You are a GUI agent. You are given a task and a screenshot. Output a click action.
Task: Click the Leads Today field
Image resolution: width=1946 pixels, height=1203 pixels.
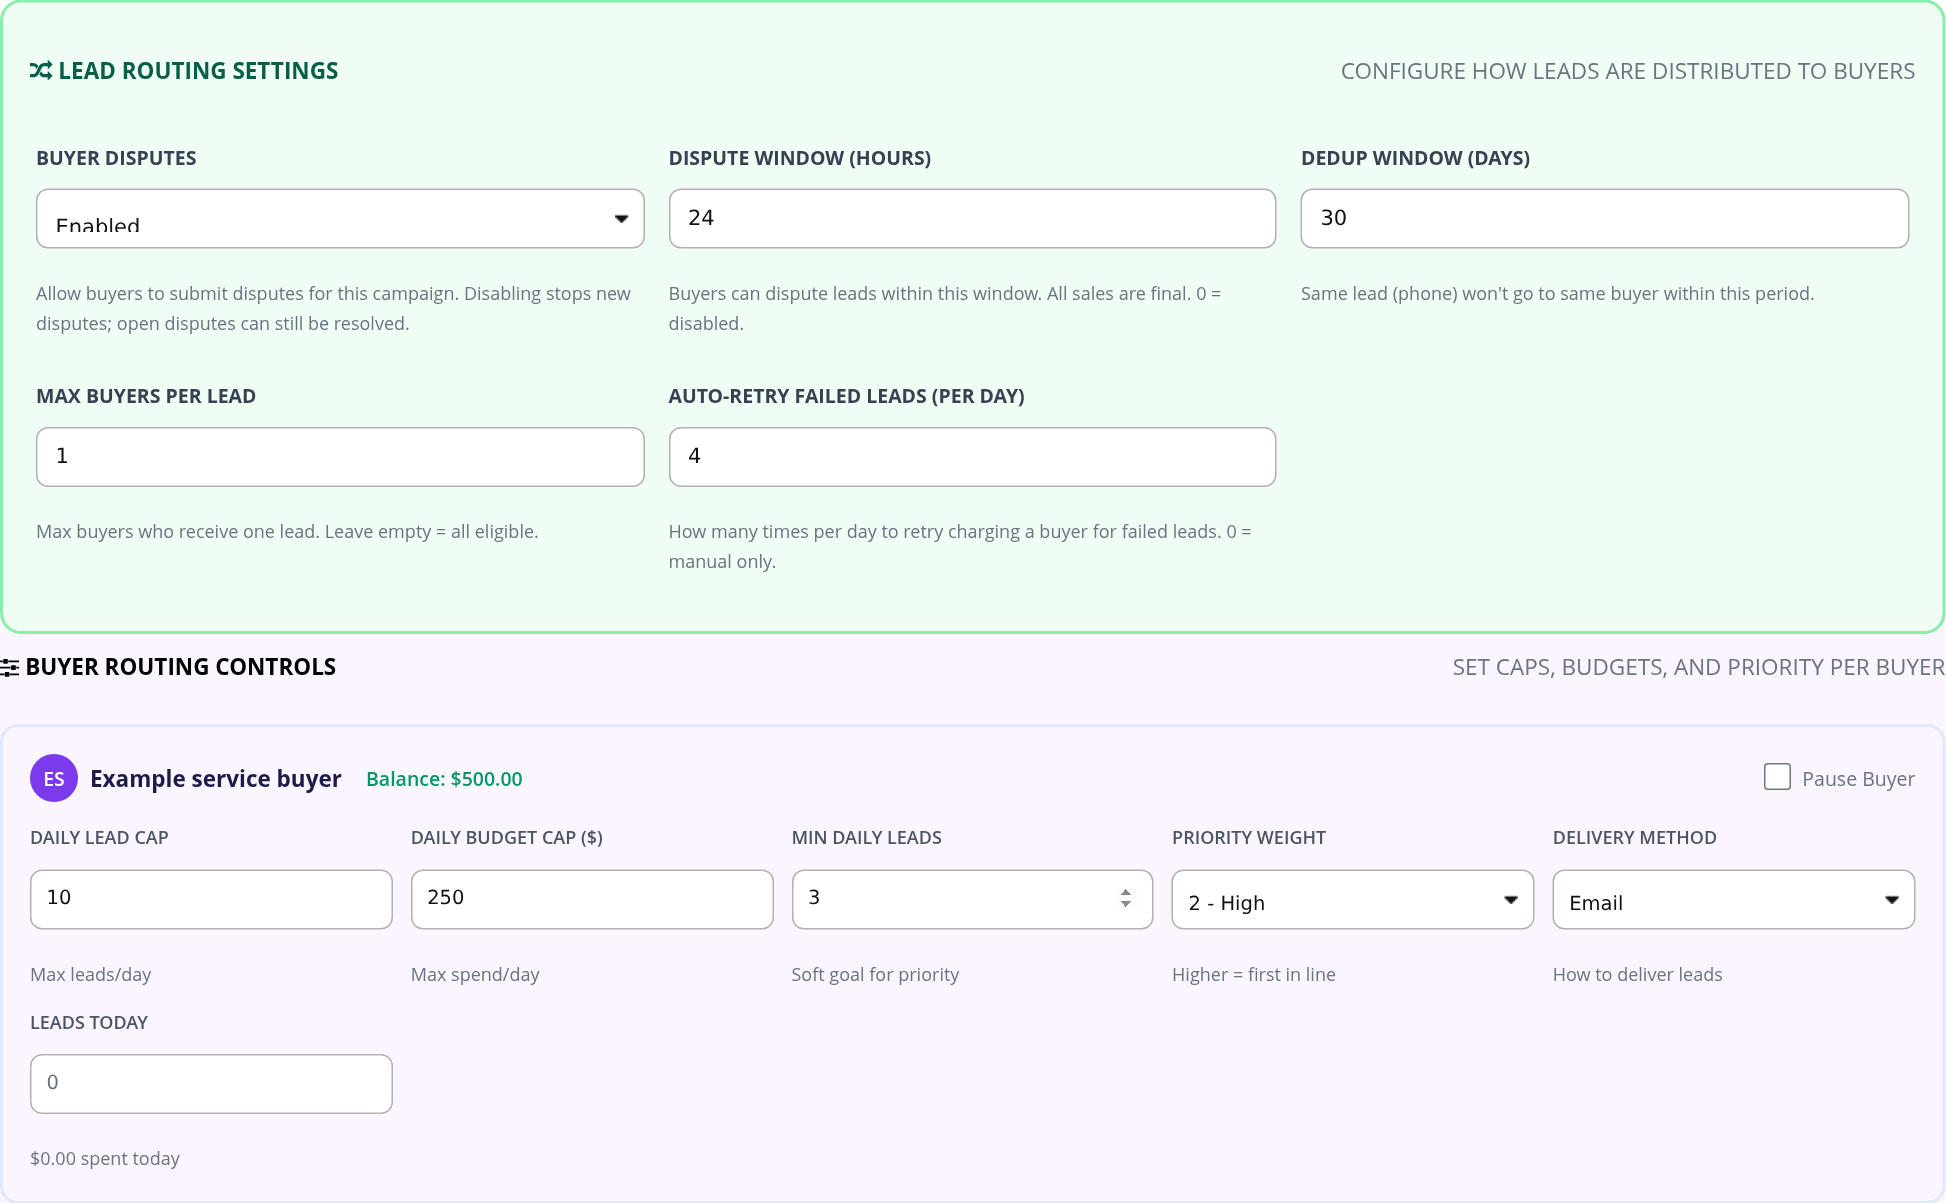(211, 1084)
